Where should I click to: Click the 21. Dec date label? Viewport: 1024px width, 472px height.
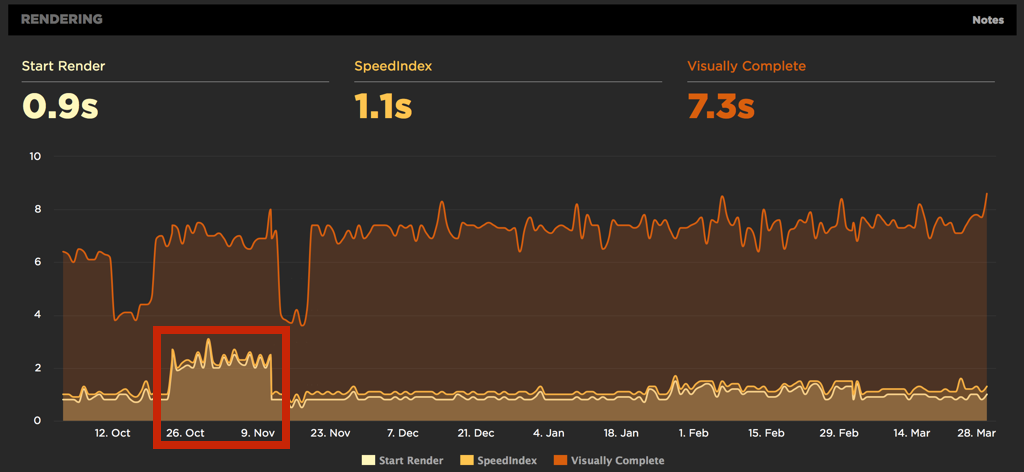click(x=476, y=433)
